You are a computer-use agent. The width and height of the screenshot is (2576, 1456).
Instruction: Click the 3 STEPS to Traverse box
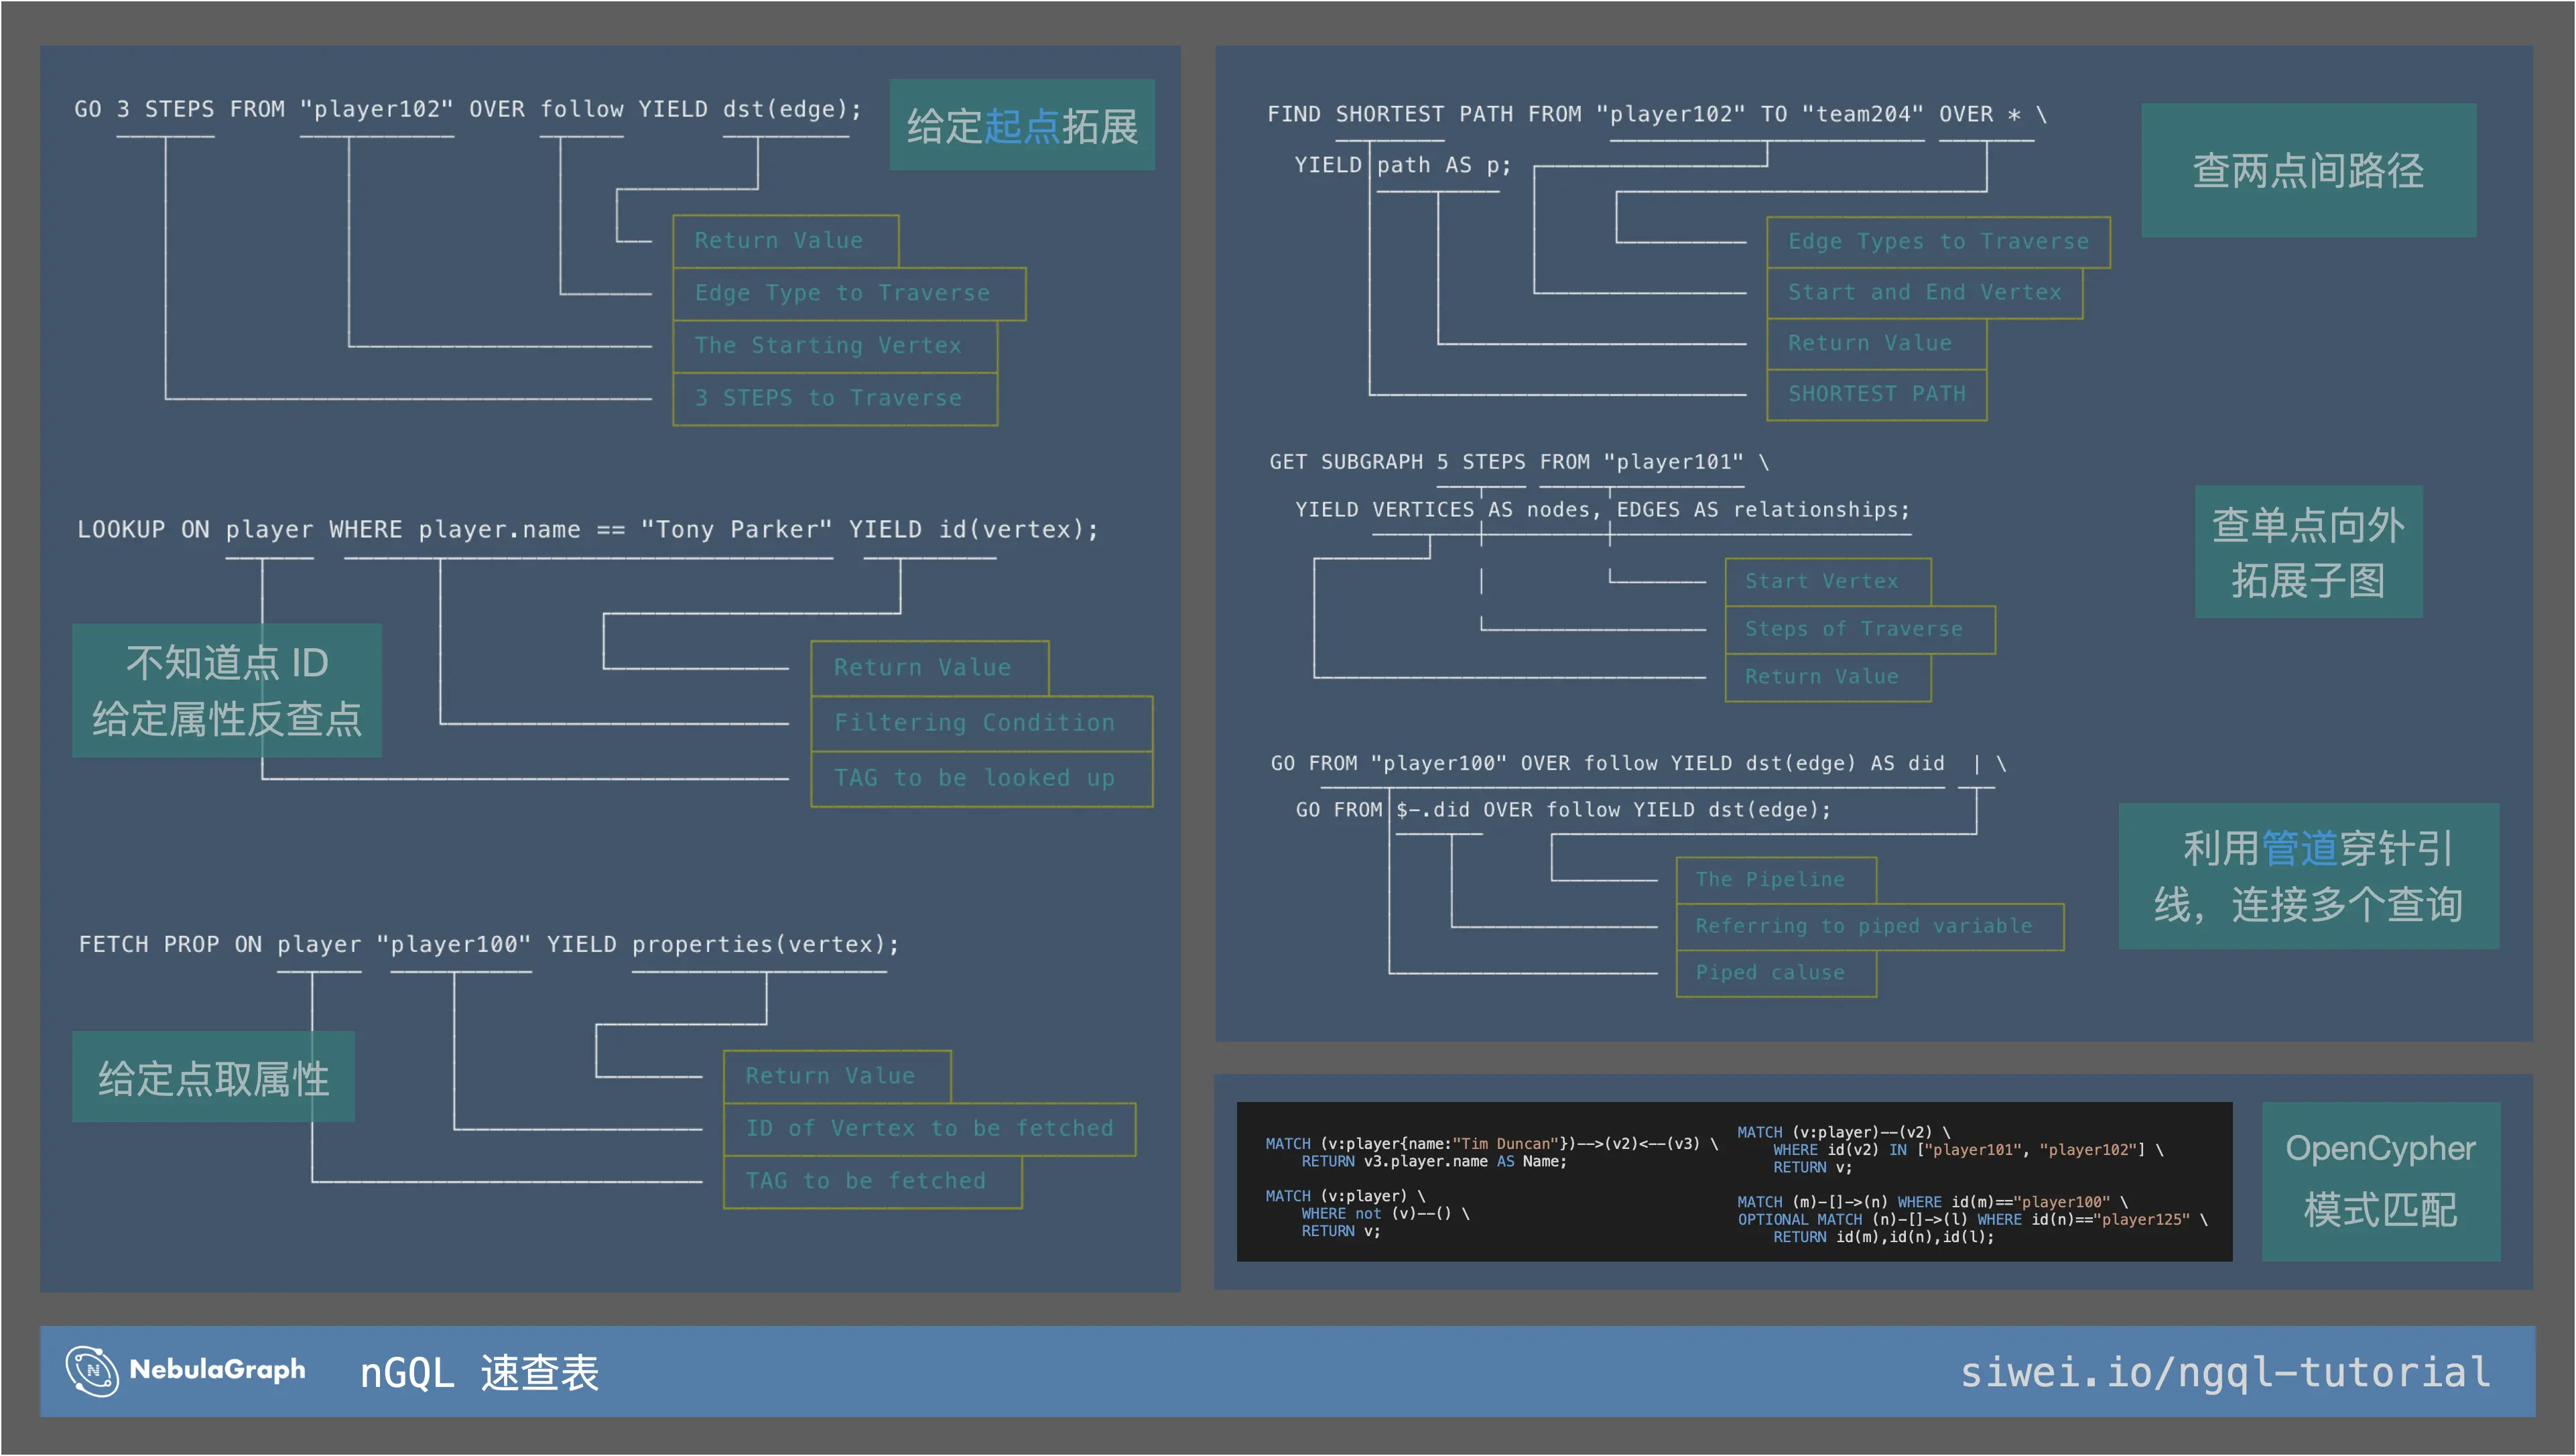click(834, 398)
